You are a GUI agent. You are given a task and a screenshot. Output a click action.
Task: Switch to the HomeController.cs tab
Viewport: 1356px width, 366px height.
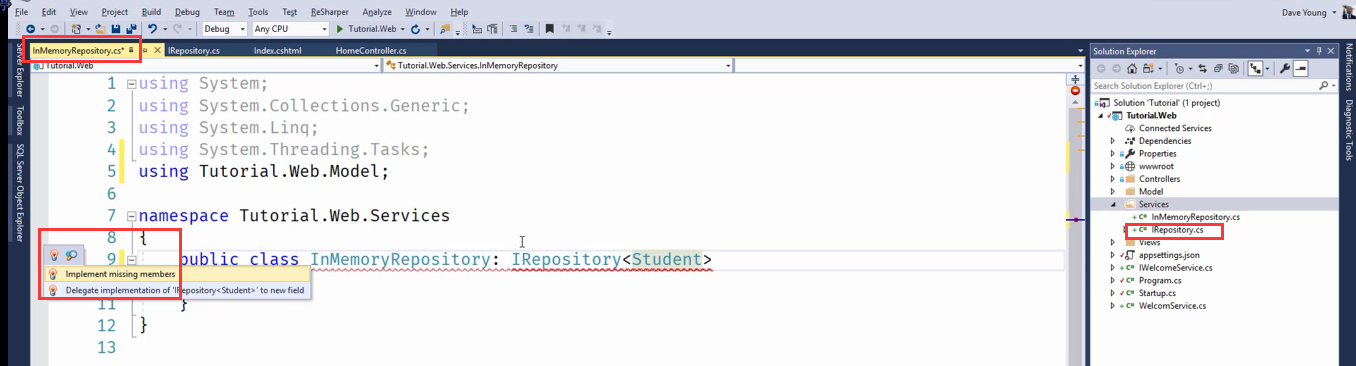(x=371, y=50)
